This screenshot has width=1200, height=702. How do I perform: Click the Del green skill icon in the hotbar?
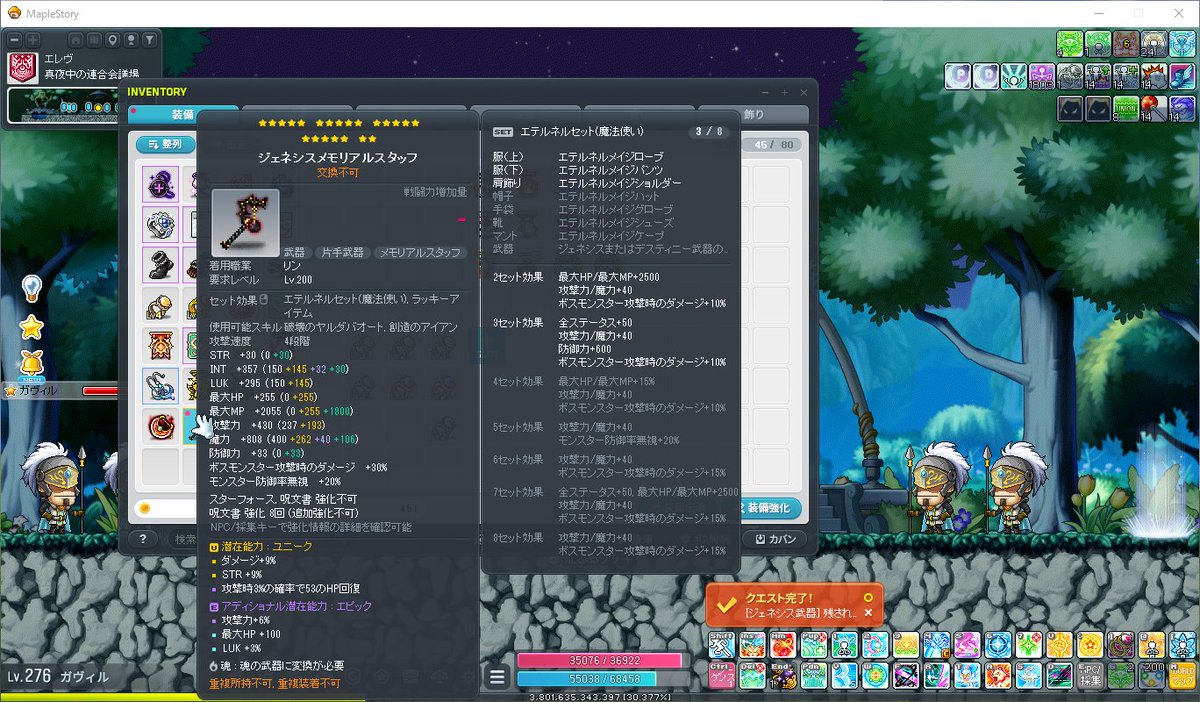[x=752, y=676]
